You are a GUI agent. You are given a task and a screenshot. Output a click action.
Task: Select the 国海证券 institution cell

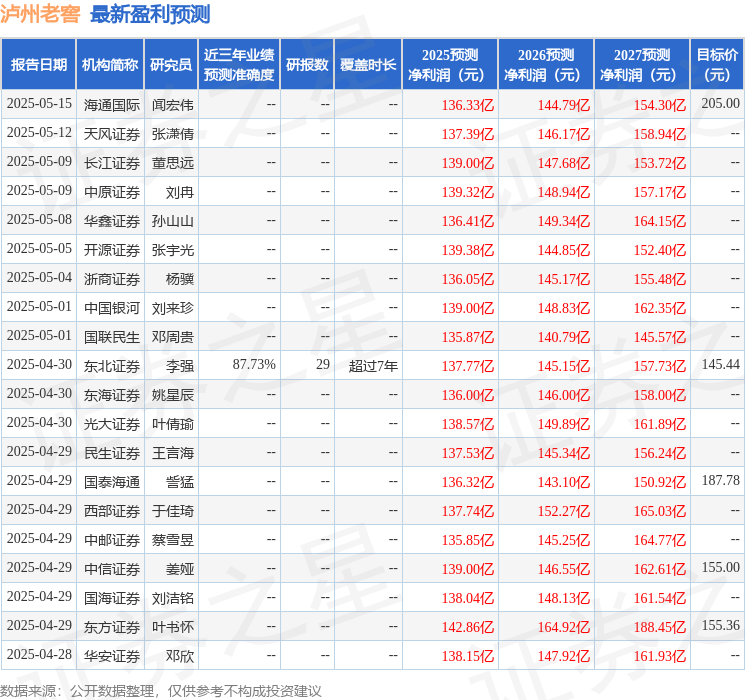tap(112, 598)
